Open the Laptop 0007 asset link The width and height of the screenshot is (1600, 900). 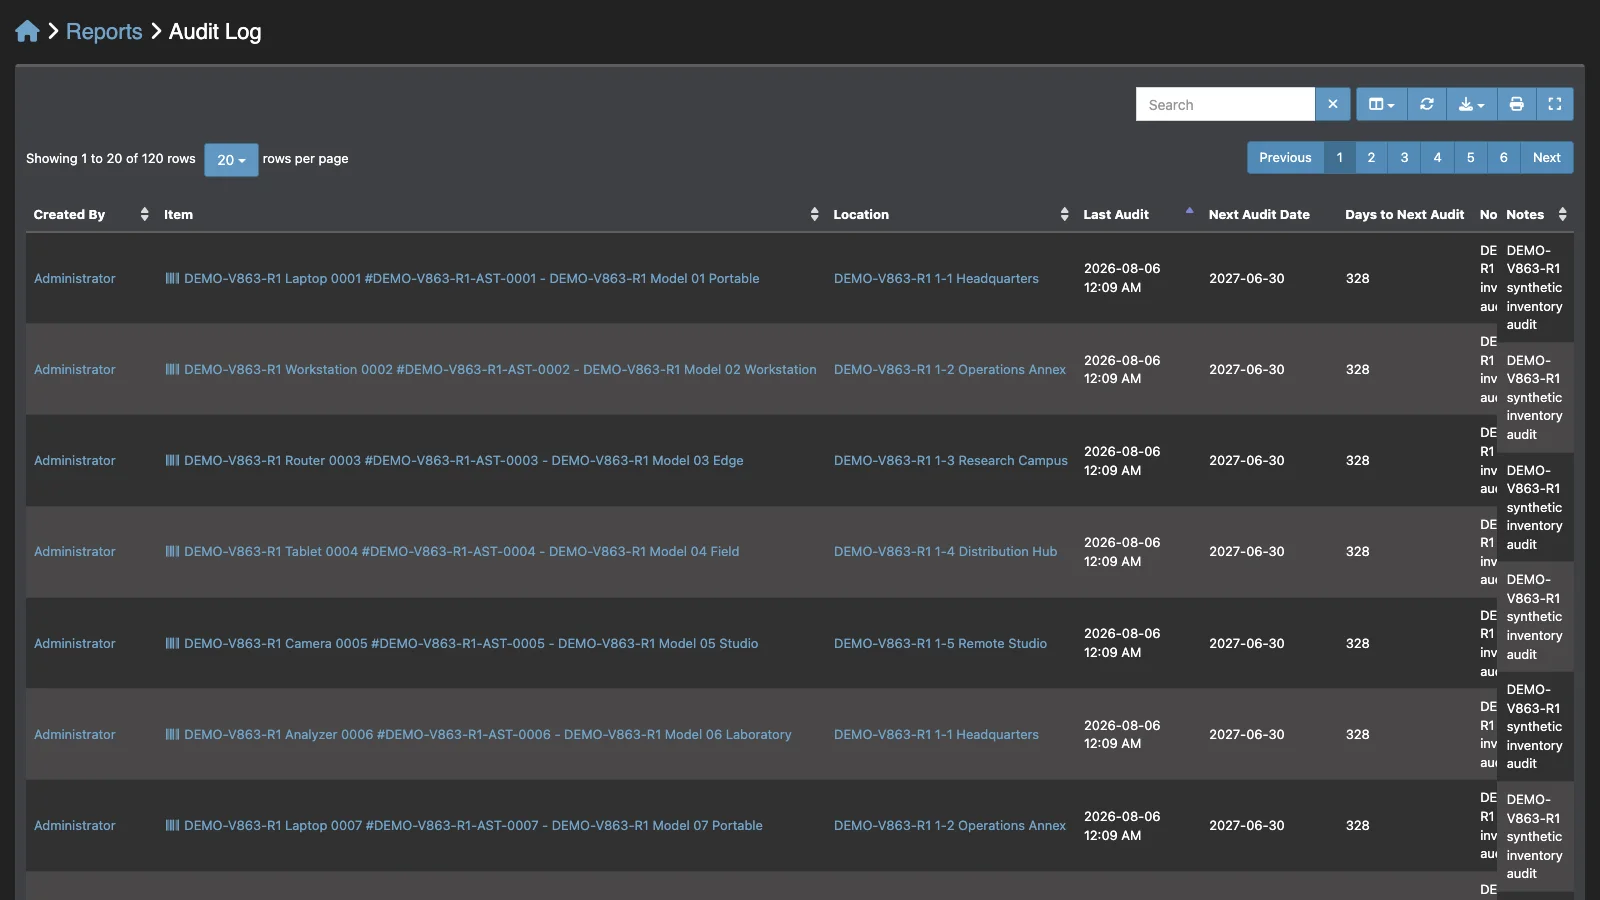473,825
